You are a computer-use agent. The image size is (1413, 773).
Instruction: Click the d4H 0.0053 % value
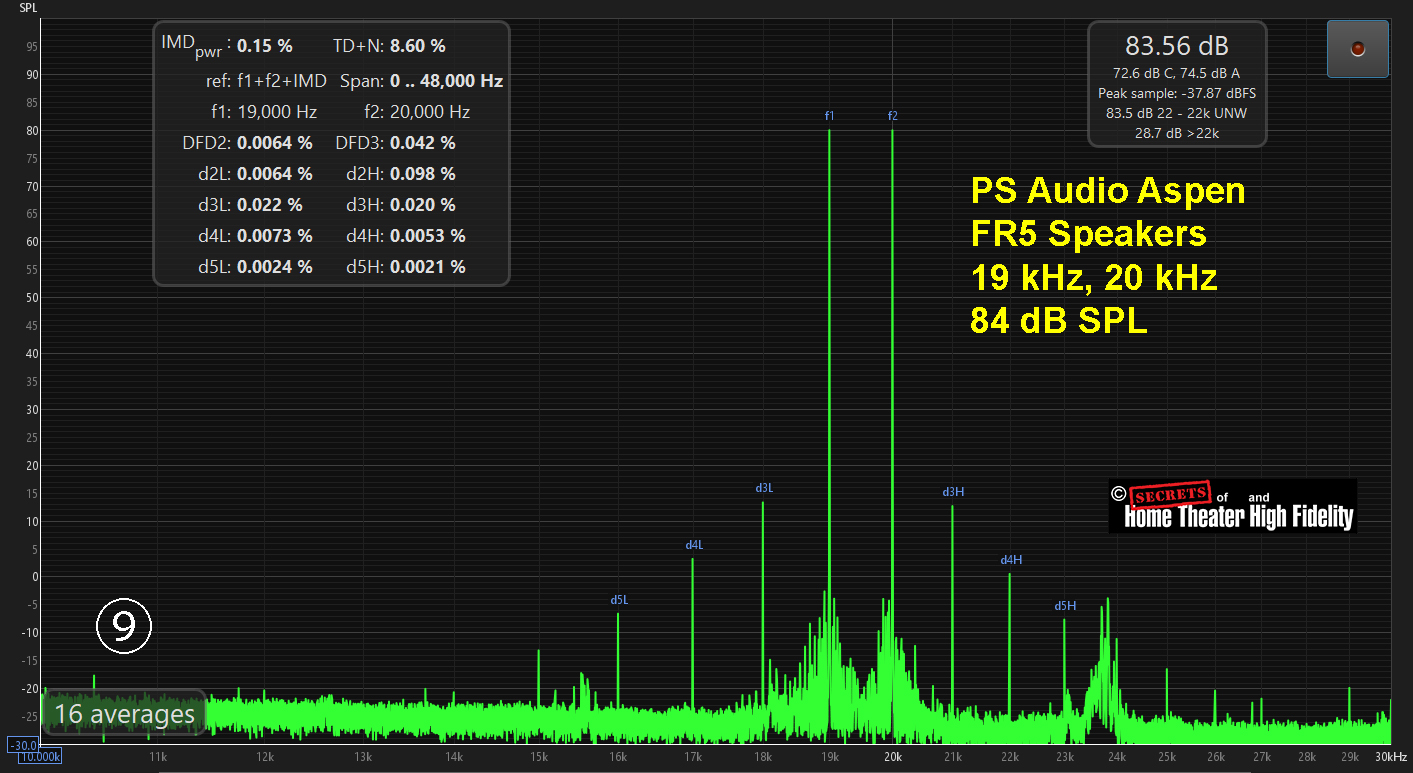[x=428, y=236]
